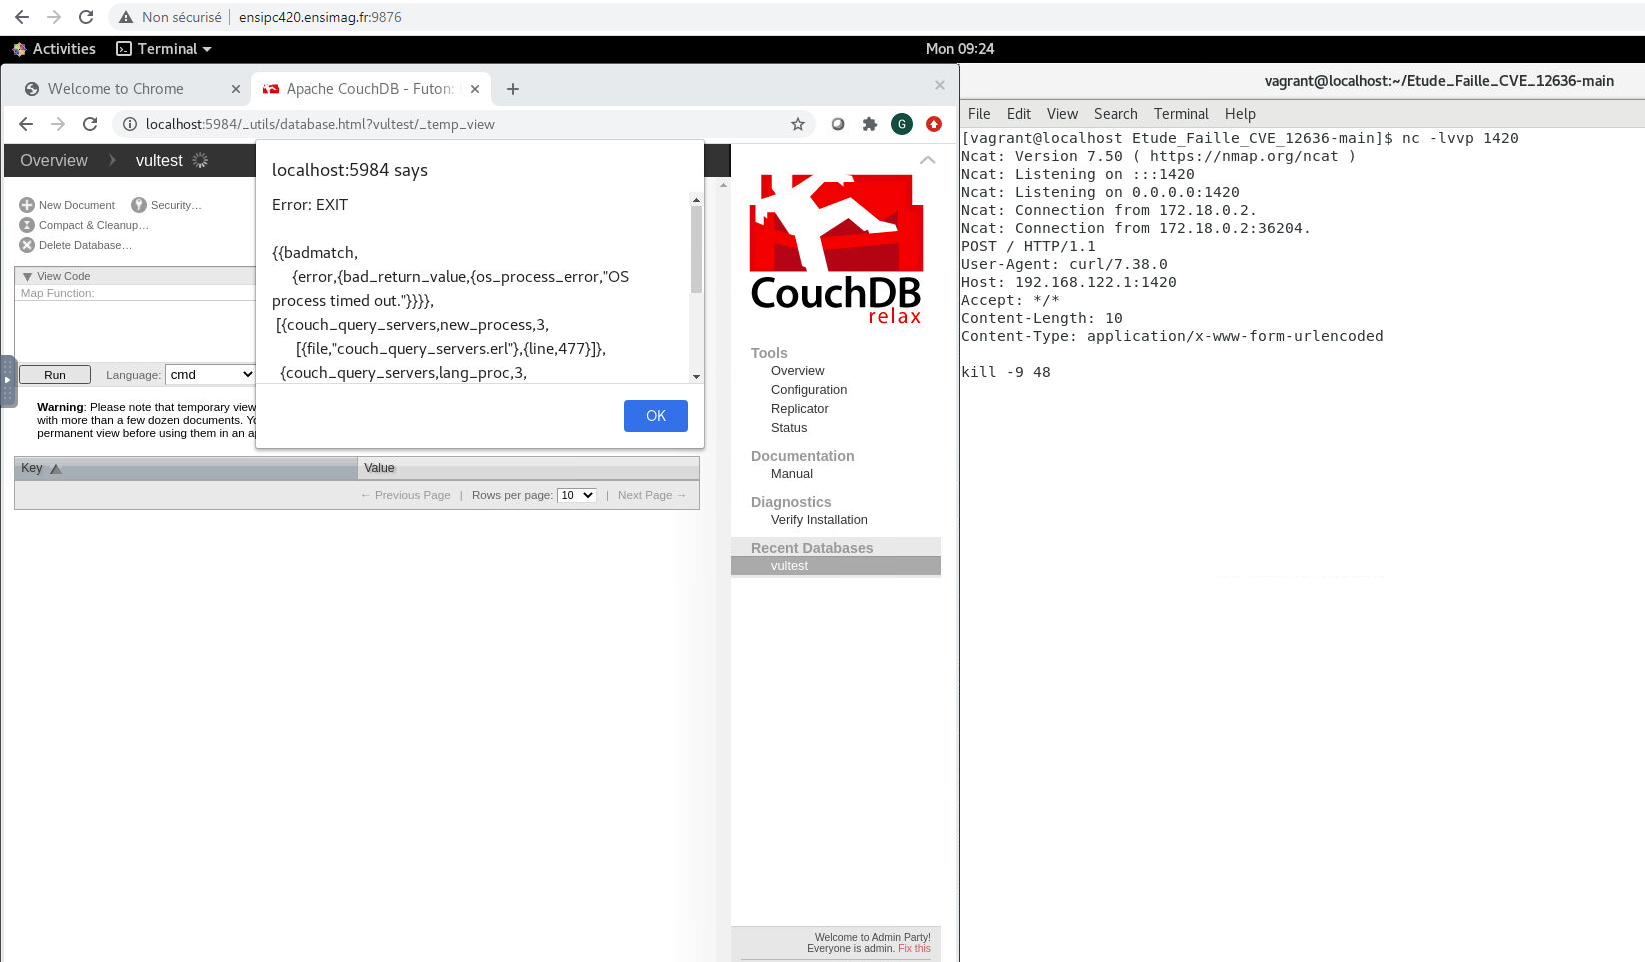This screenshot has height=962, width=1645.
Task: Open terminal Help menu
Action: pos(1240,114)
